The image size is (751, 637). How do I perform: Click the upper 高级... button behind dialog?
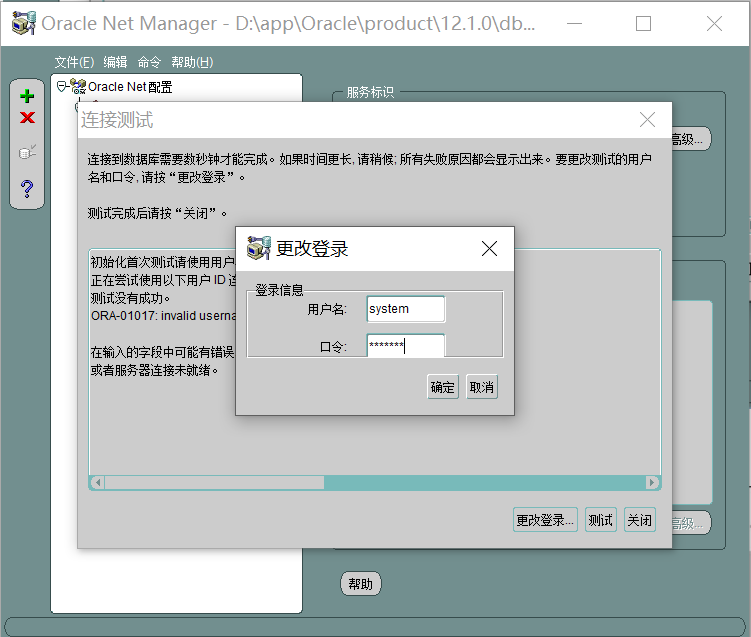point(691,139)
